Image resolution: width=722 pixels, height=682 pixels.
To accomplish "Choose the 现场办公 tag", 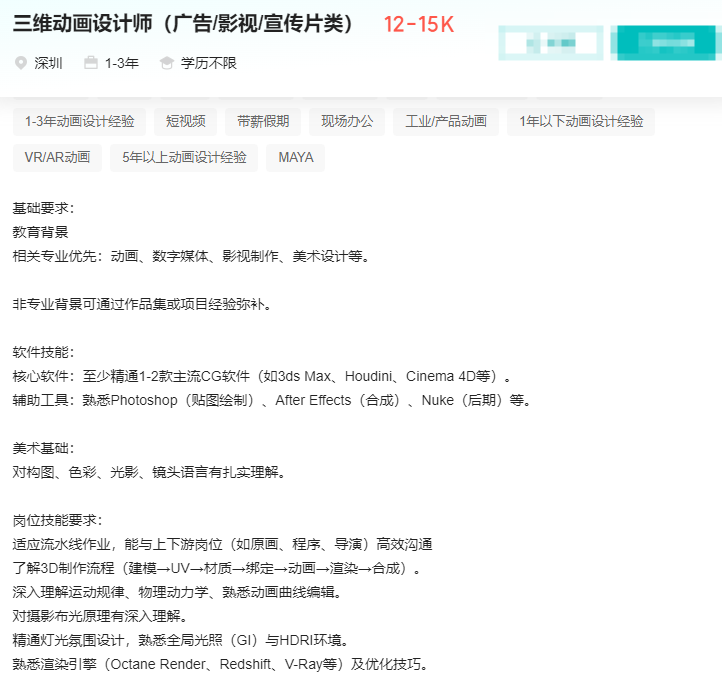I will [x=347, y=121].
